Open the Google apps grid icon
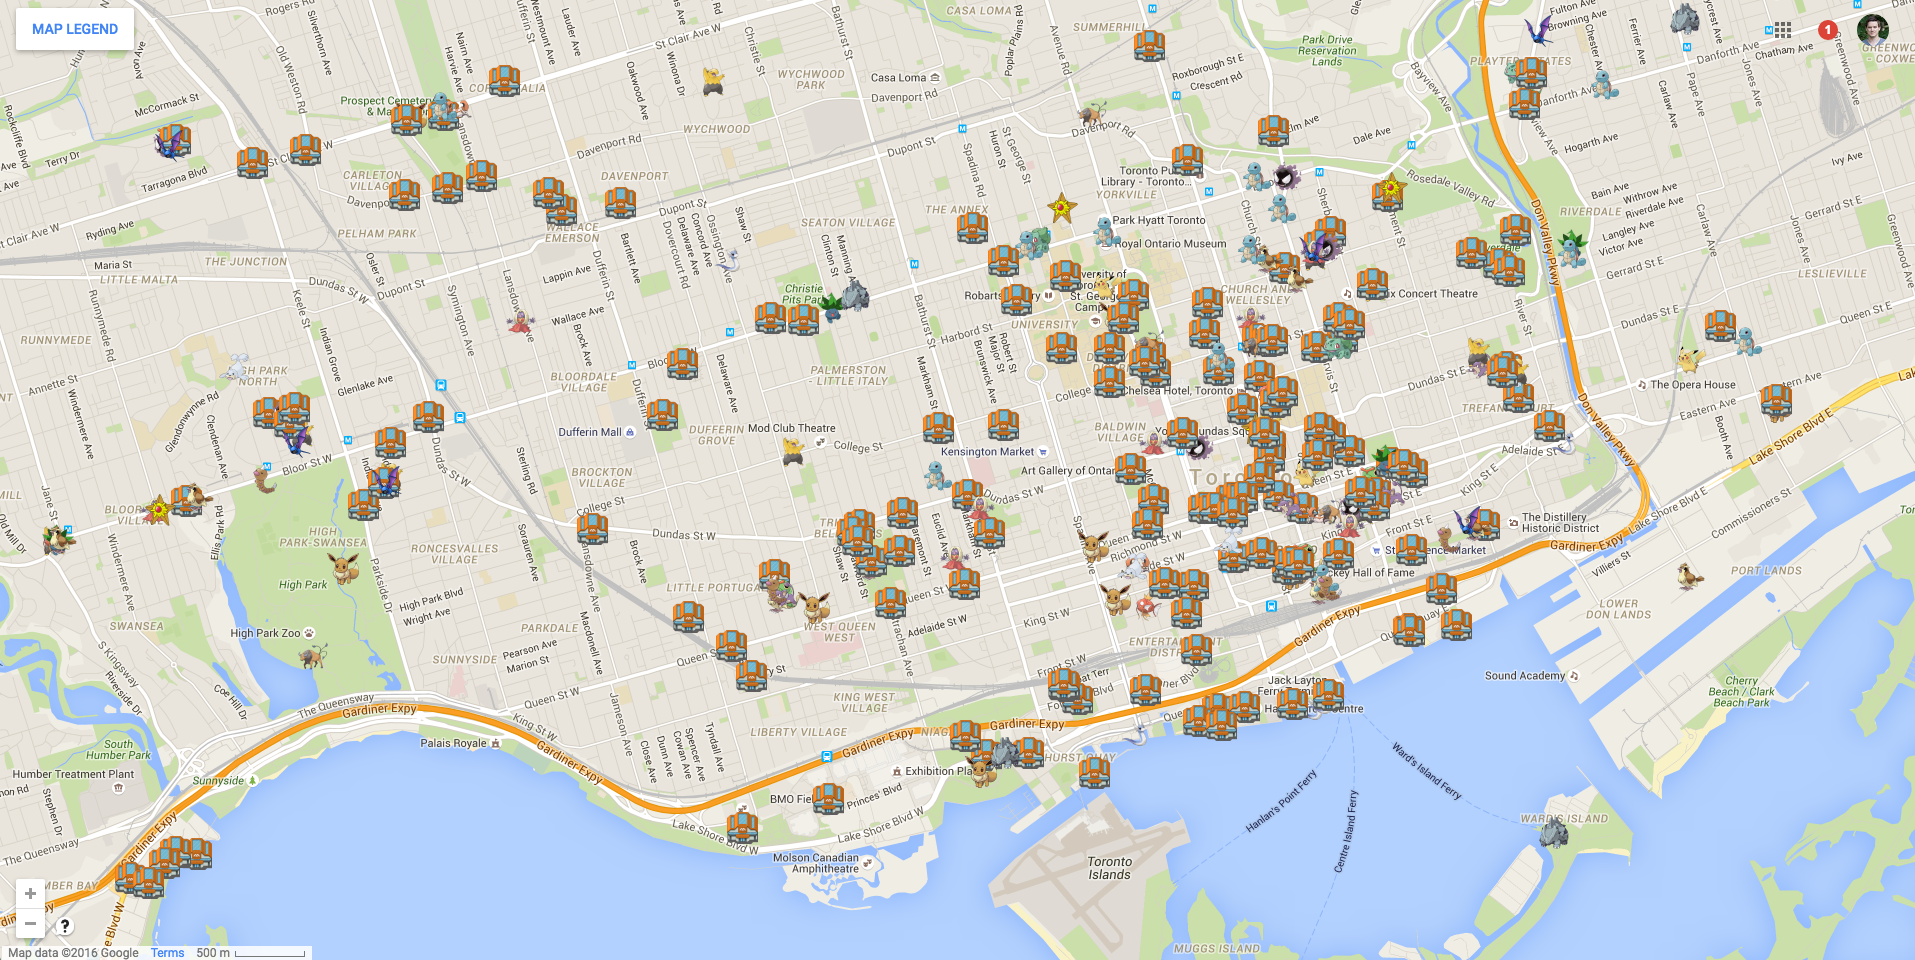This screenshot has width=1915, height=960. [x=1782, y=30]
